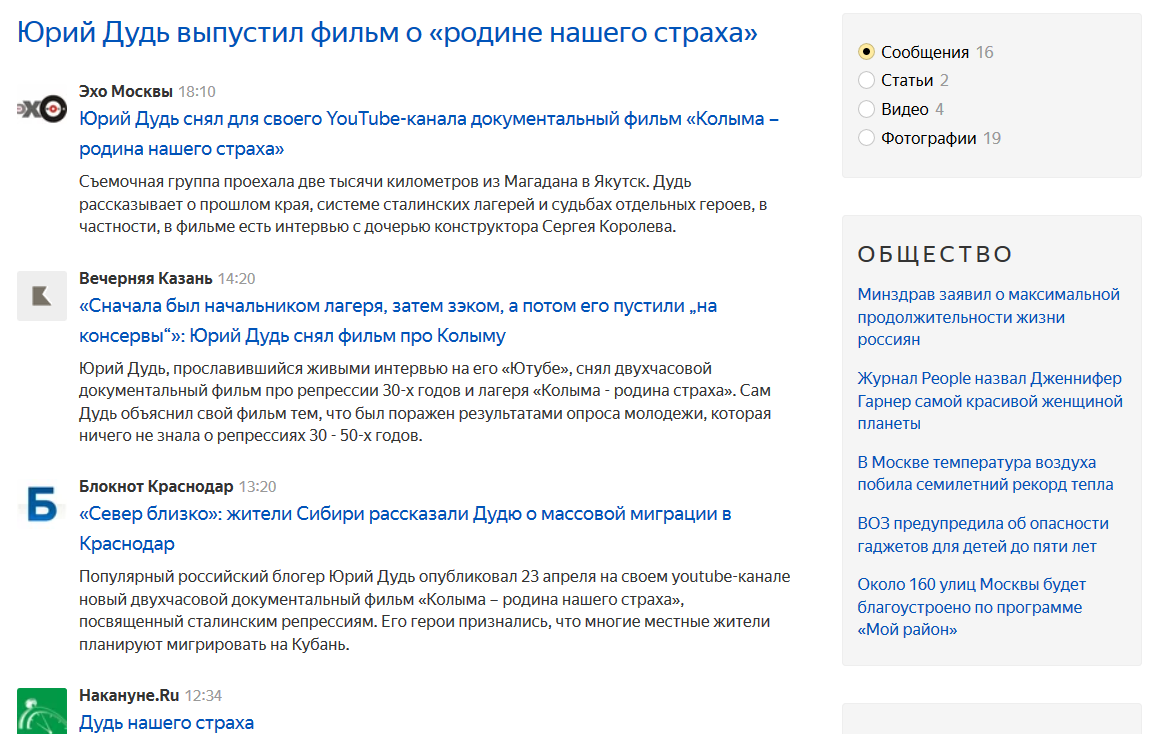Click the 14:20 timestamp

pos(236,279)
